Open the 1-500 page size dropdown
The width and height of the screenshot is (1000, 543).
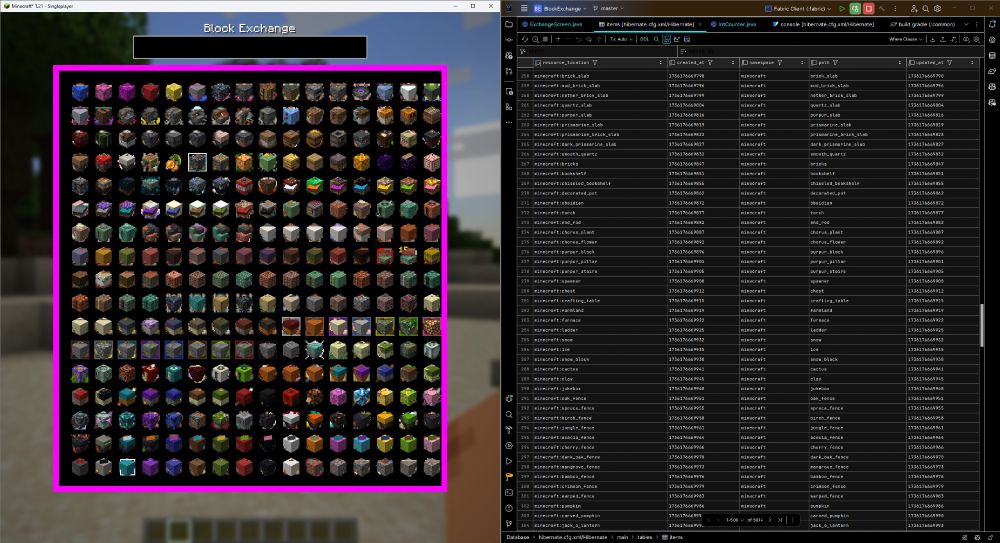point(735,520)
